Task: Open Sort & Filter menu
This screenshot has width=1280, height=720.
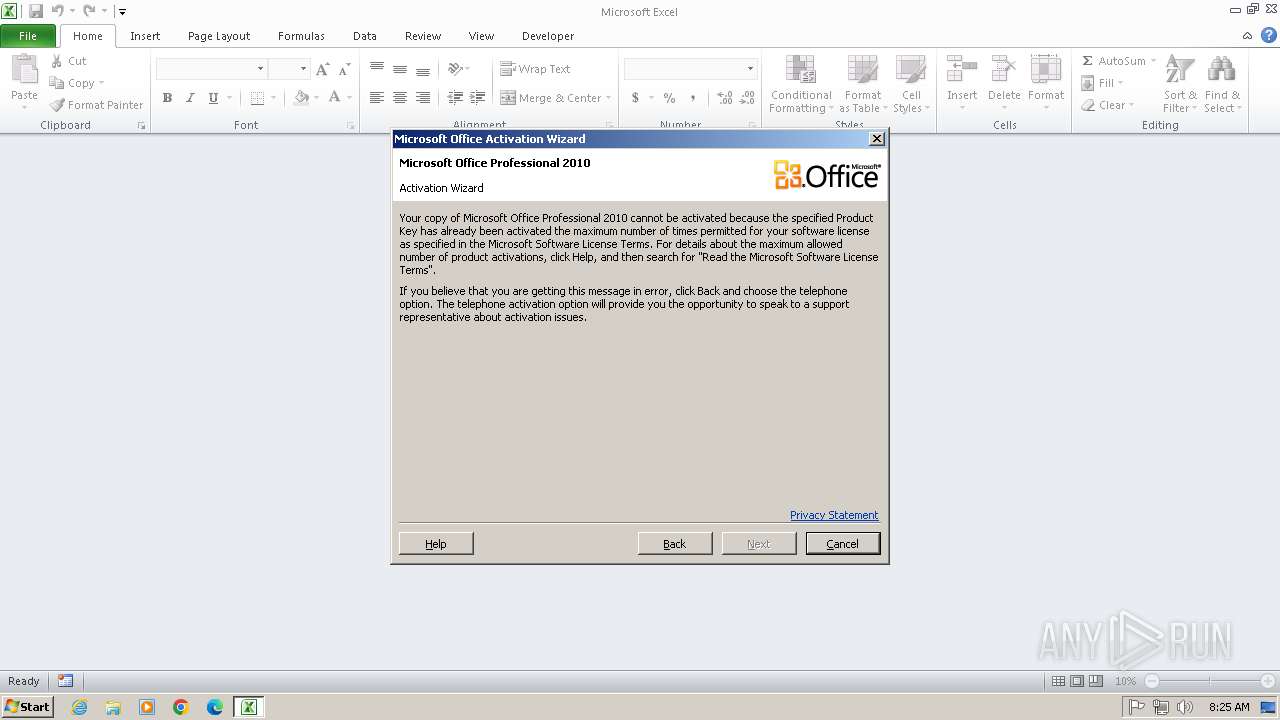Action: (x=1180, y=84)
